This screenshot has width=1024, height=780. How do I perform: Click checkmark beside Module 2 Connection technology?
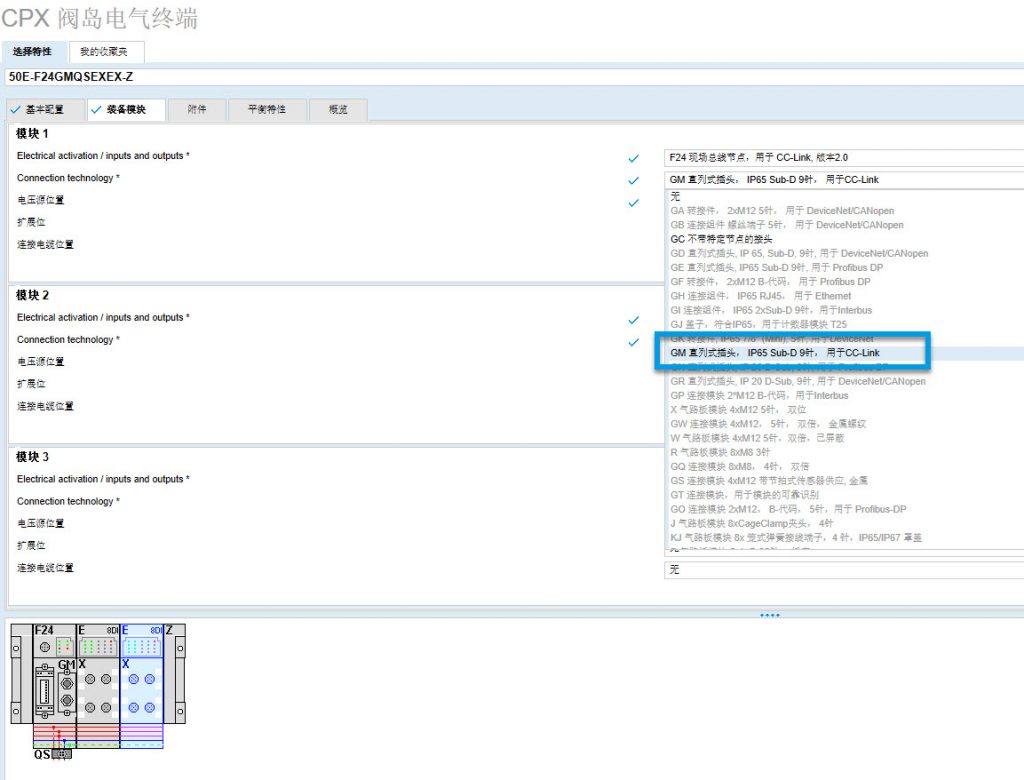click(633, 342)
